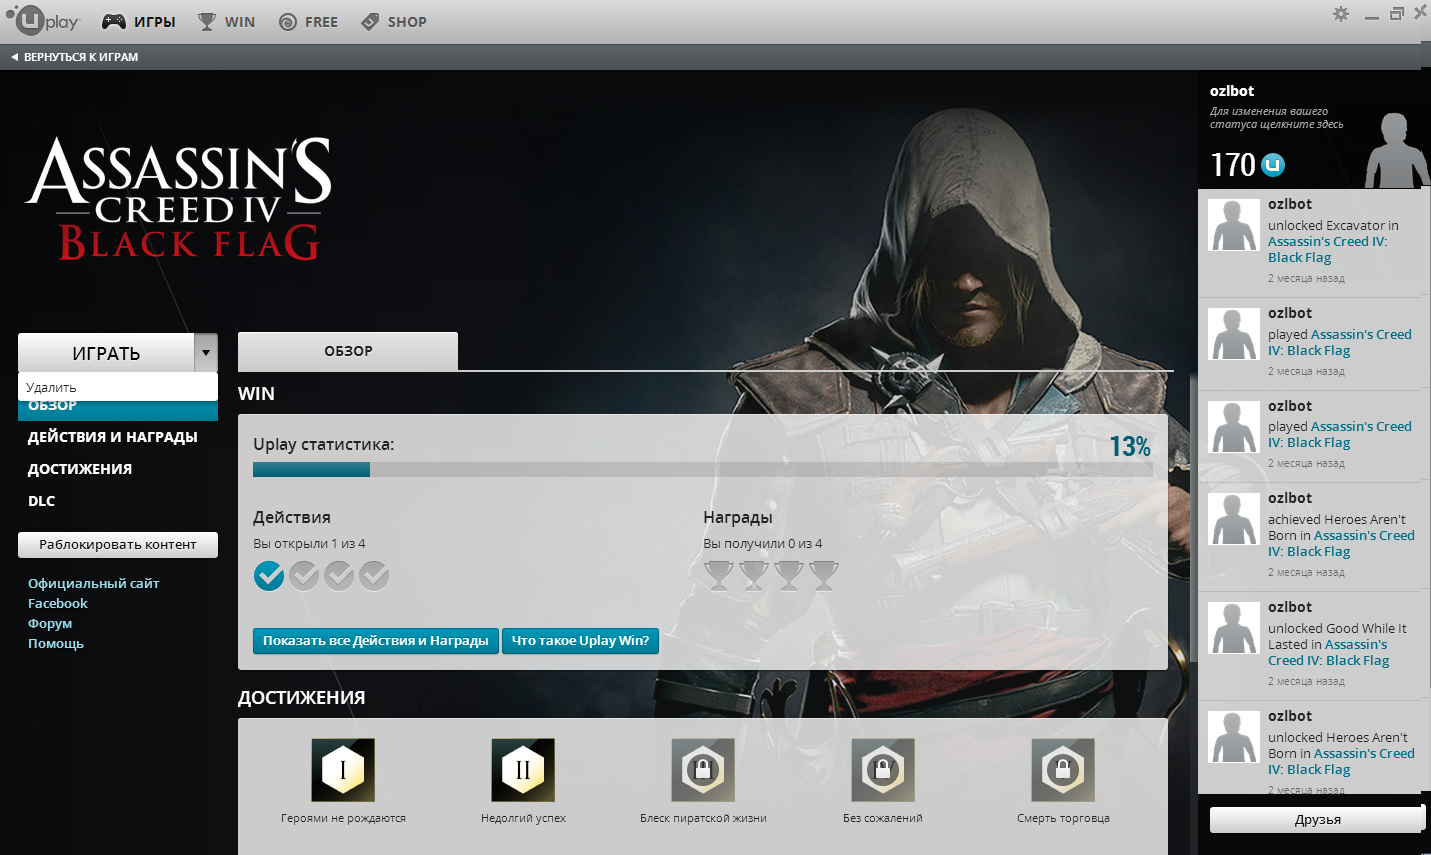Click the fourth grey action checkmark icon
1431x855 pixels.
tap(374, 576)
